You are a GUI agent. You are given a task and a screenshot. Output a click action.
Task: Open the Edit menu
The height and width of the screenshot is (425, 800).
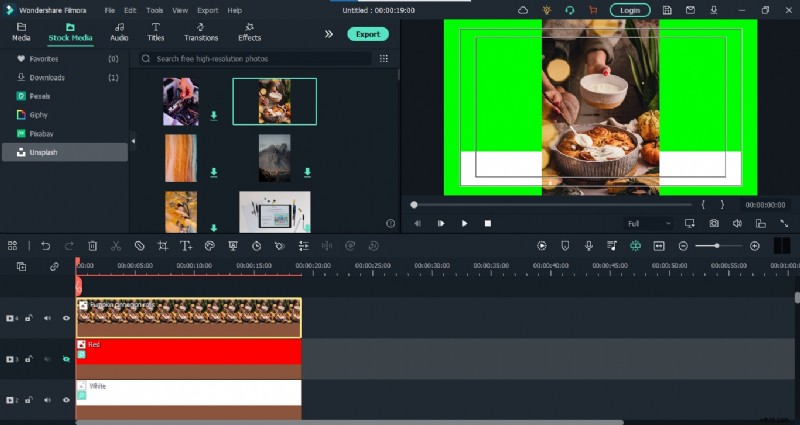coord(130,10)
